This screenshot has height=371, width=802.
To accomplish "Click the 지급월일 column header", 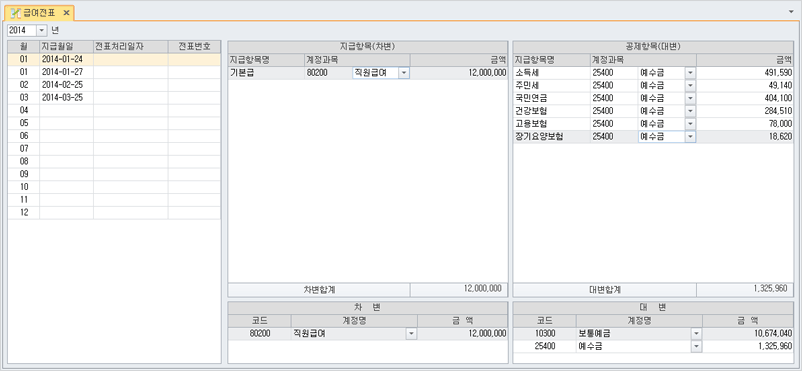I will point(66,47).
